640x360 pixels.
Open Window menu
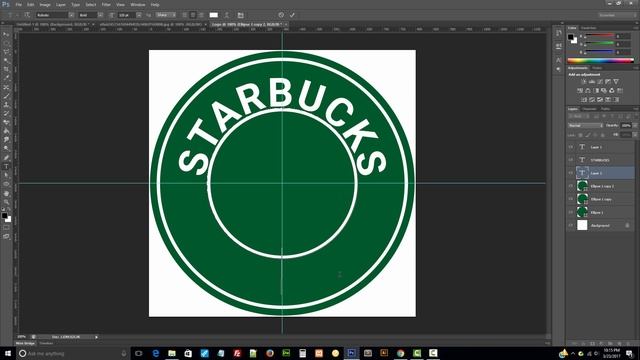click(x=138, y=4)
